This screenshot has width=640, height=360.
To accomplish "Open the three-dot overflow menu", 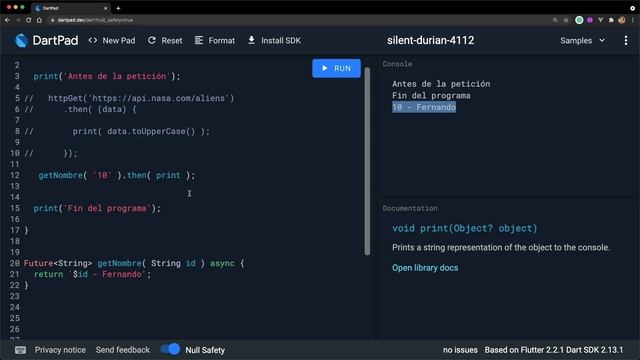I will pos(626,40).
